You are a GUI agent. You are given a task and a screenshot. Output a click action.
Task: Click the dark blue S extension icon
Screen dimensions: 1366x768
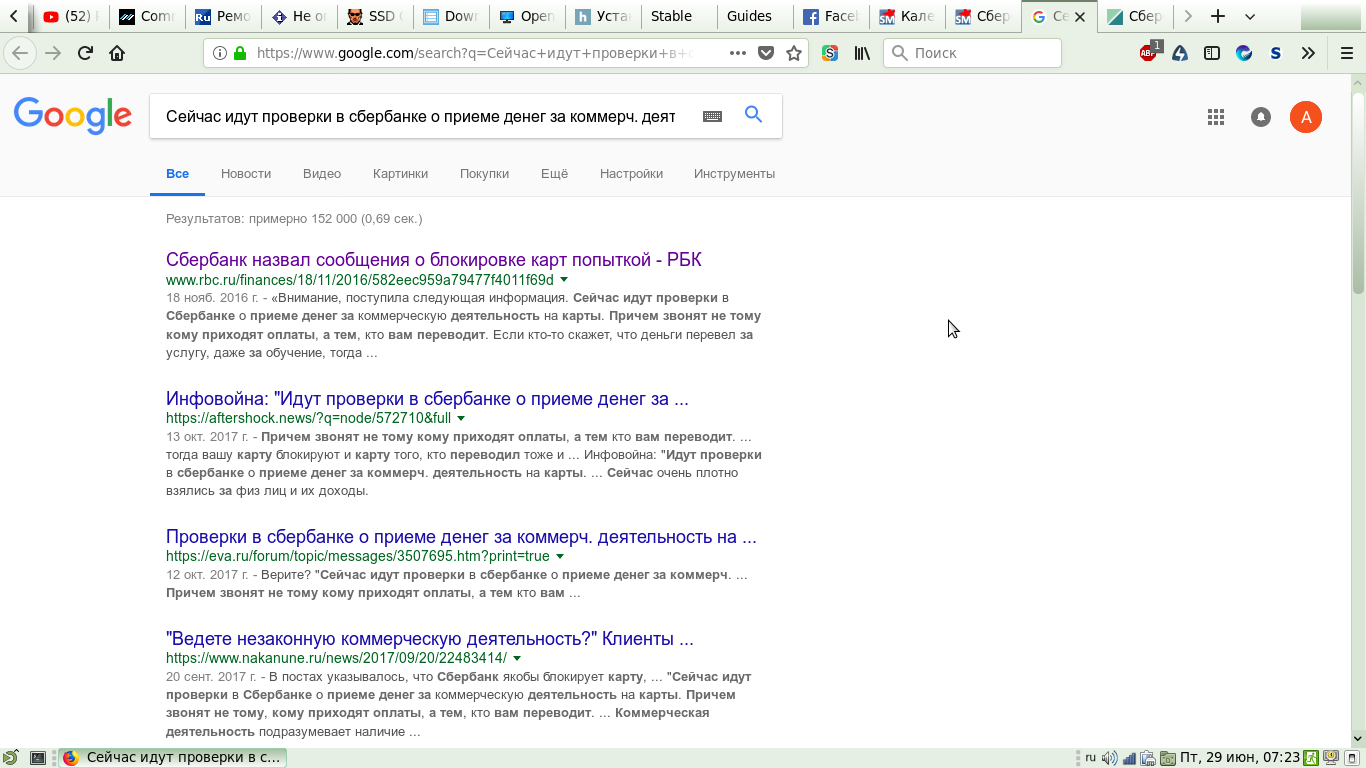click(x=1275, y=53)
